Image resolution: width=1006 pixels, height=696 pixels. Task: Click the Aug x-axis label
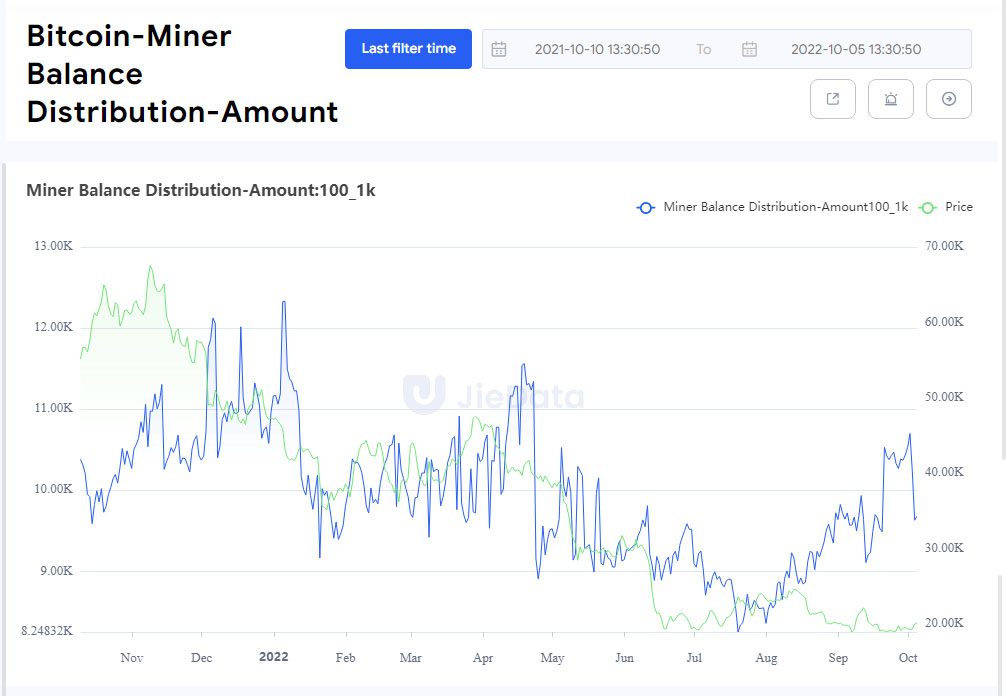point(766,658)
